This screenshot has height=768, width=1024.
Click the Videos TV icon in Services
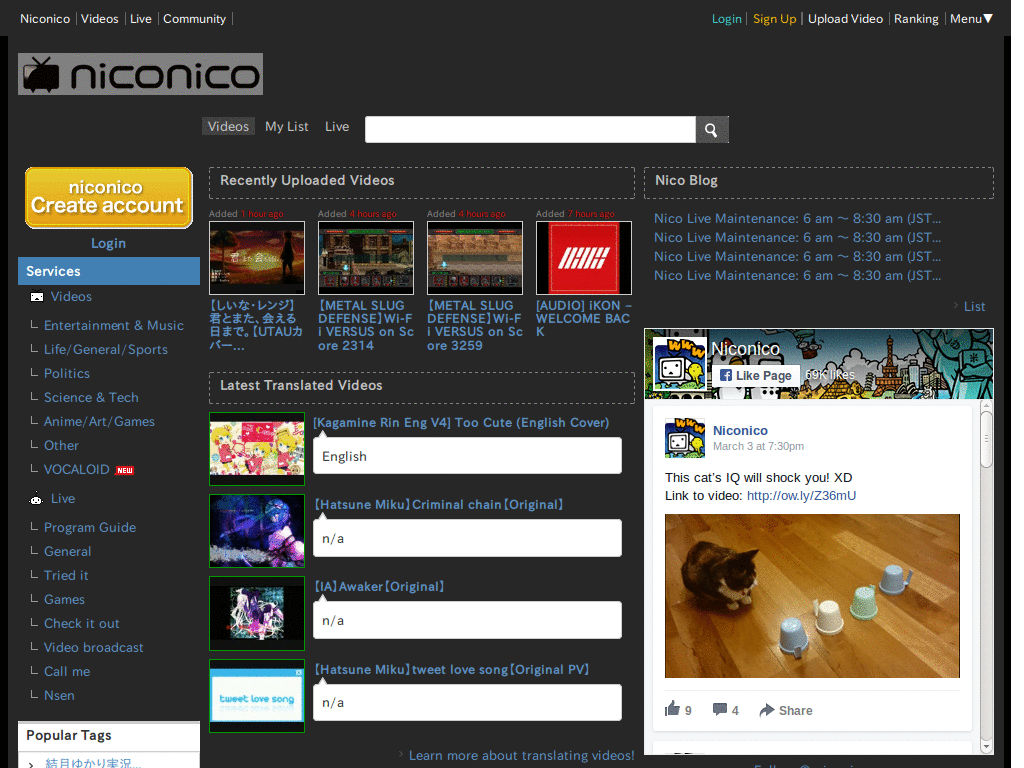click(37, 296)
